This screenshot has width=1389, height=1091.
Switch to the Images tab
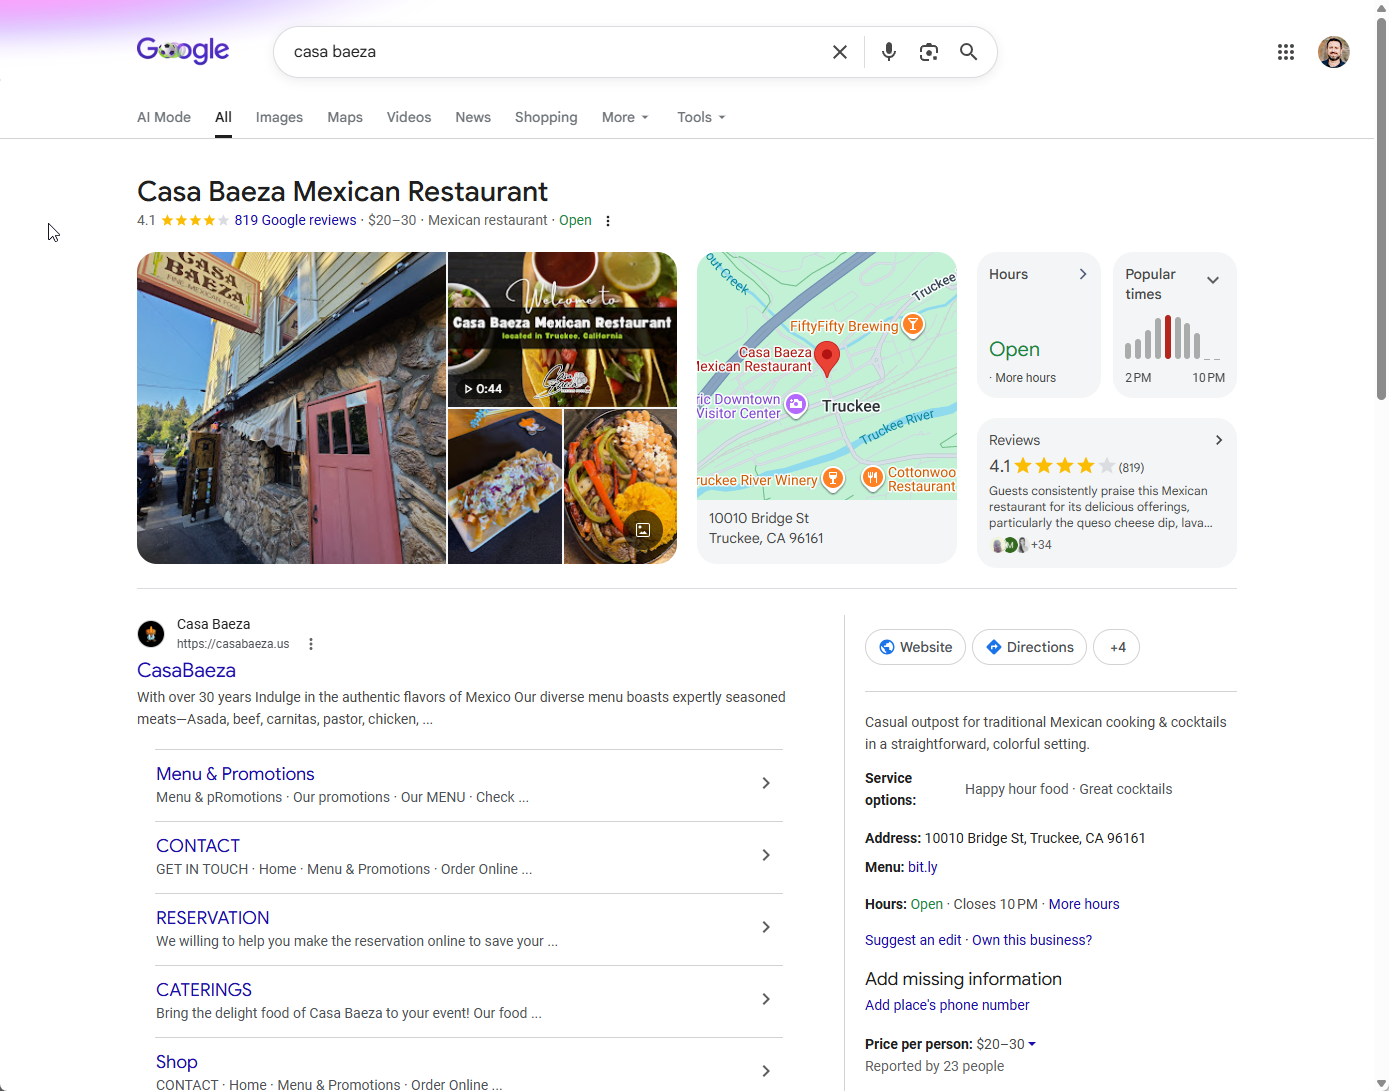click(x=279, y=117)
